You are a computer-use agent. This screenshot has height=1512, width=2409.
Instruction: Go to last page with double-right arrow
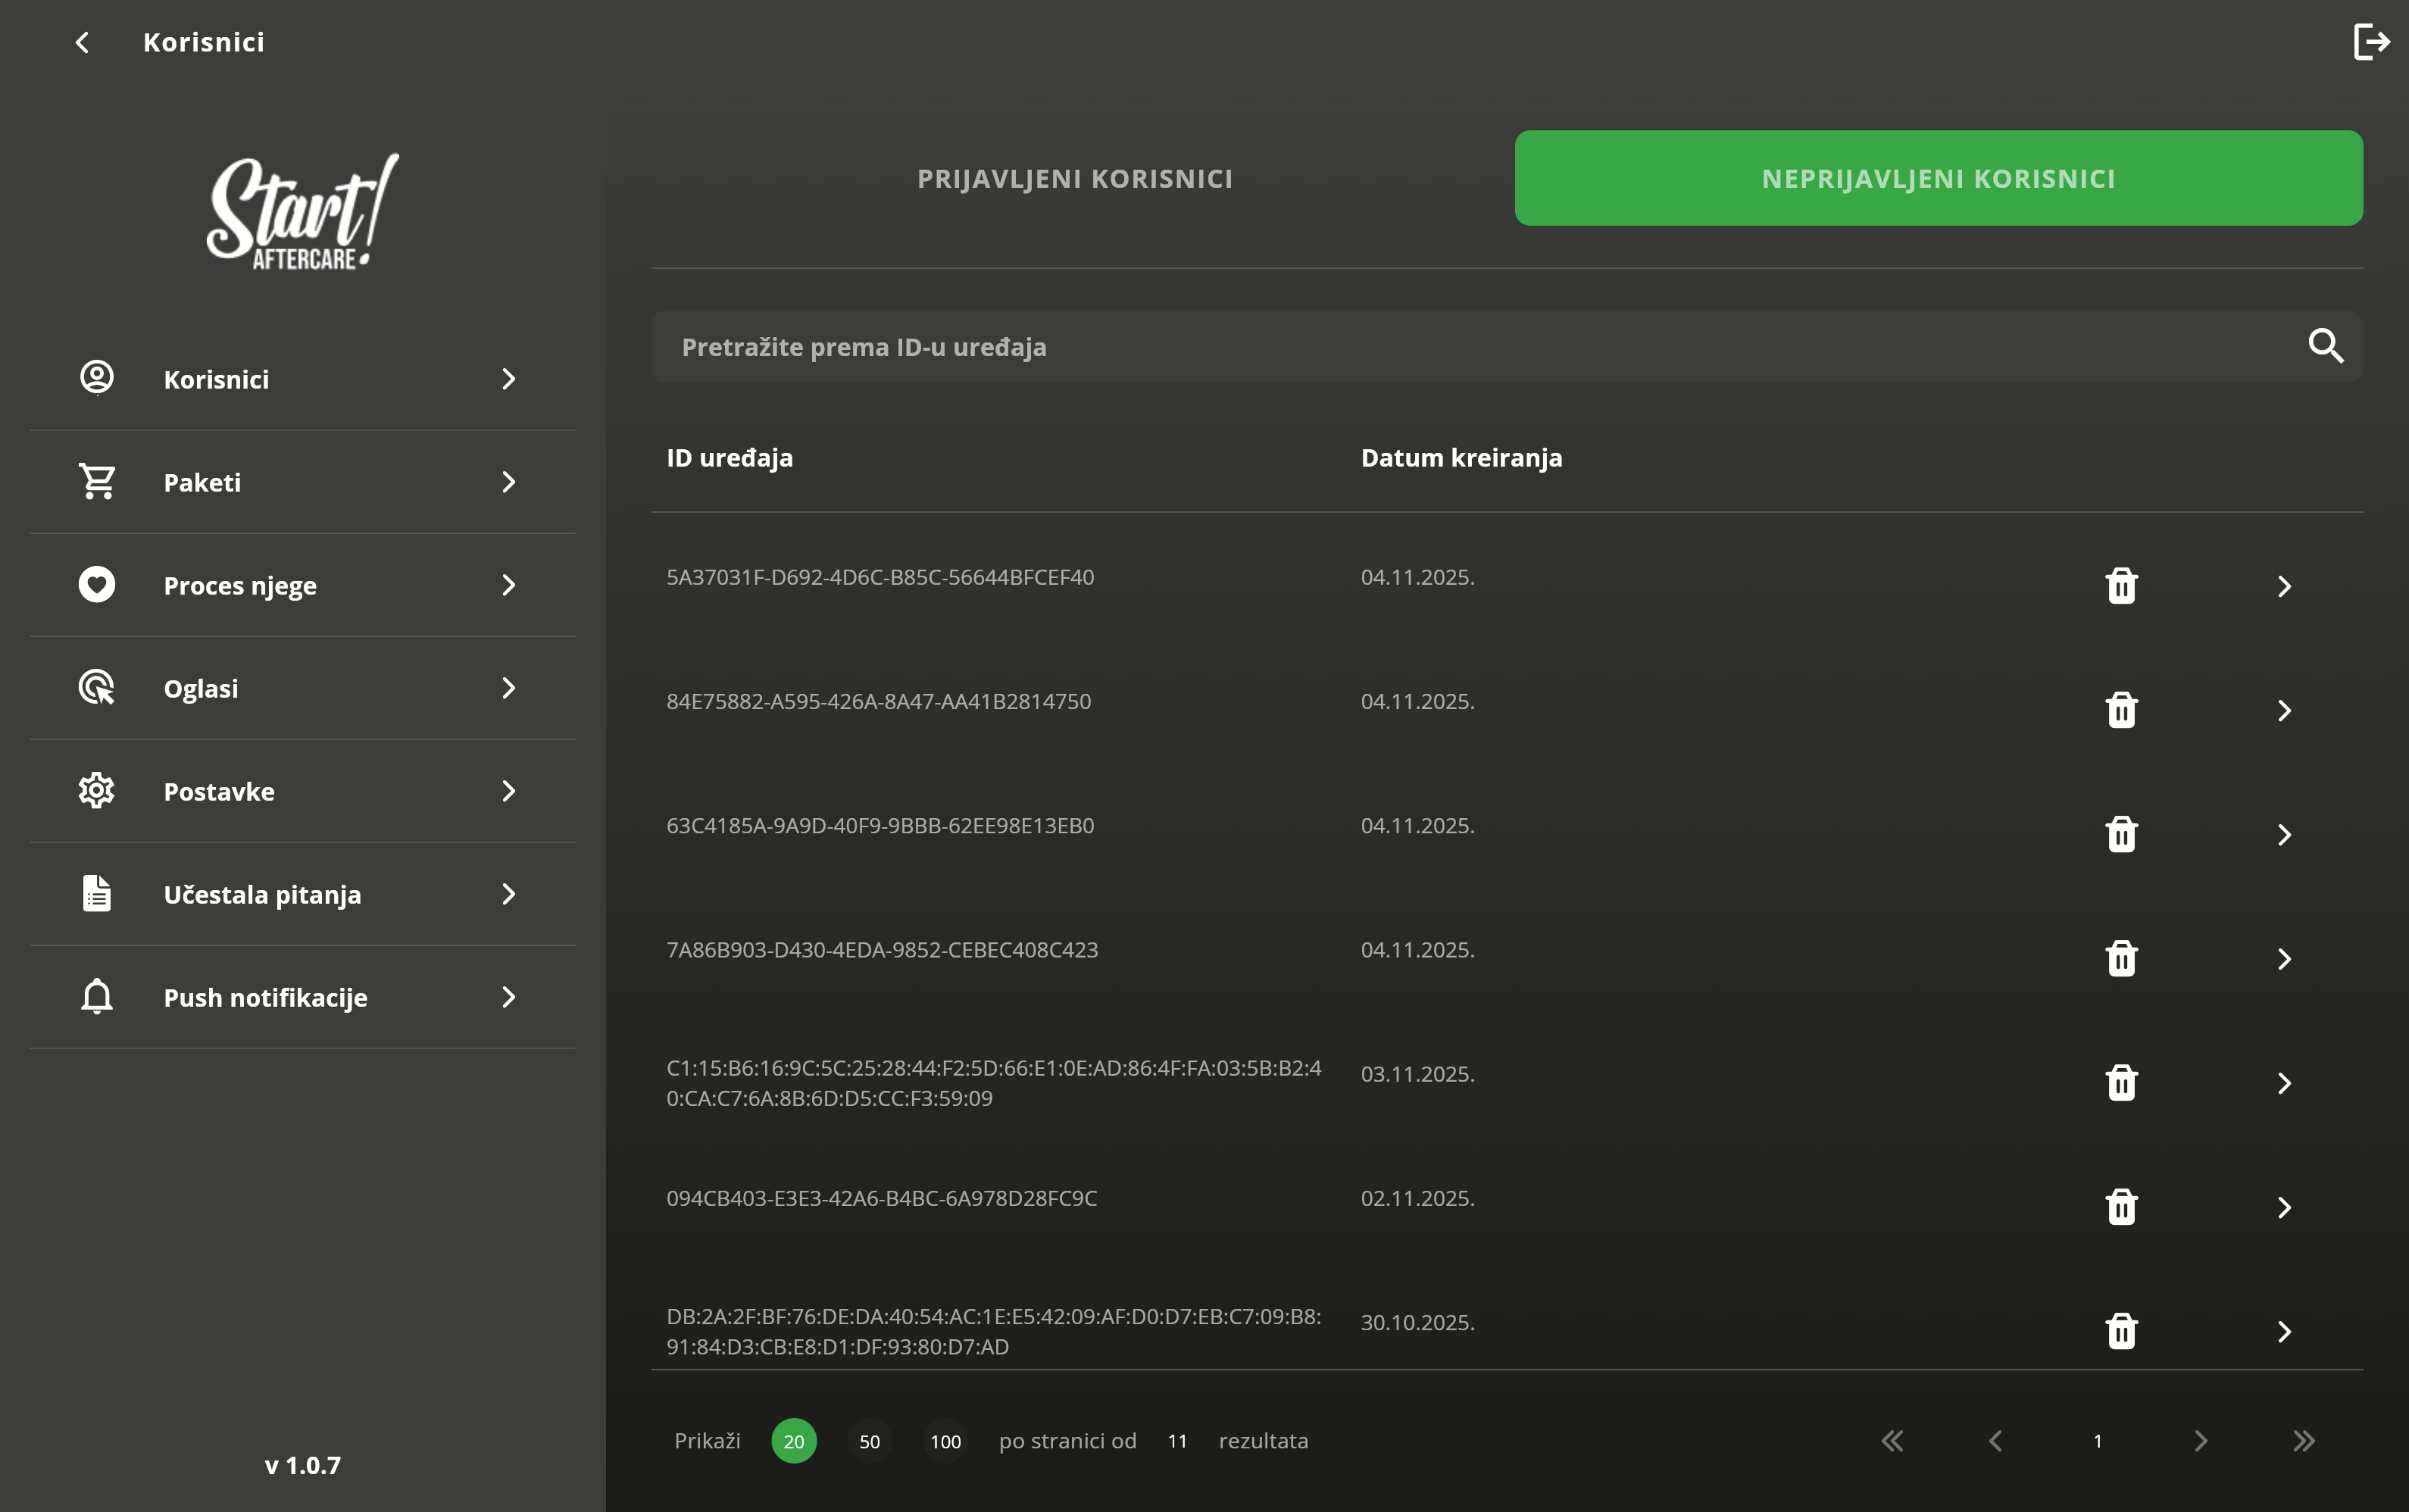(x=2303, y=1441)
